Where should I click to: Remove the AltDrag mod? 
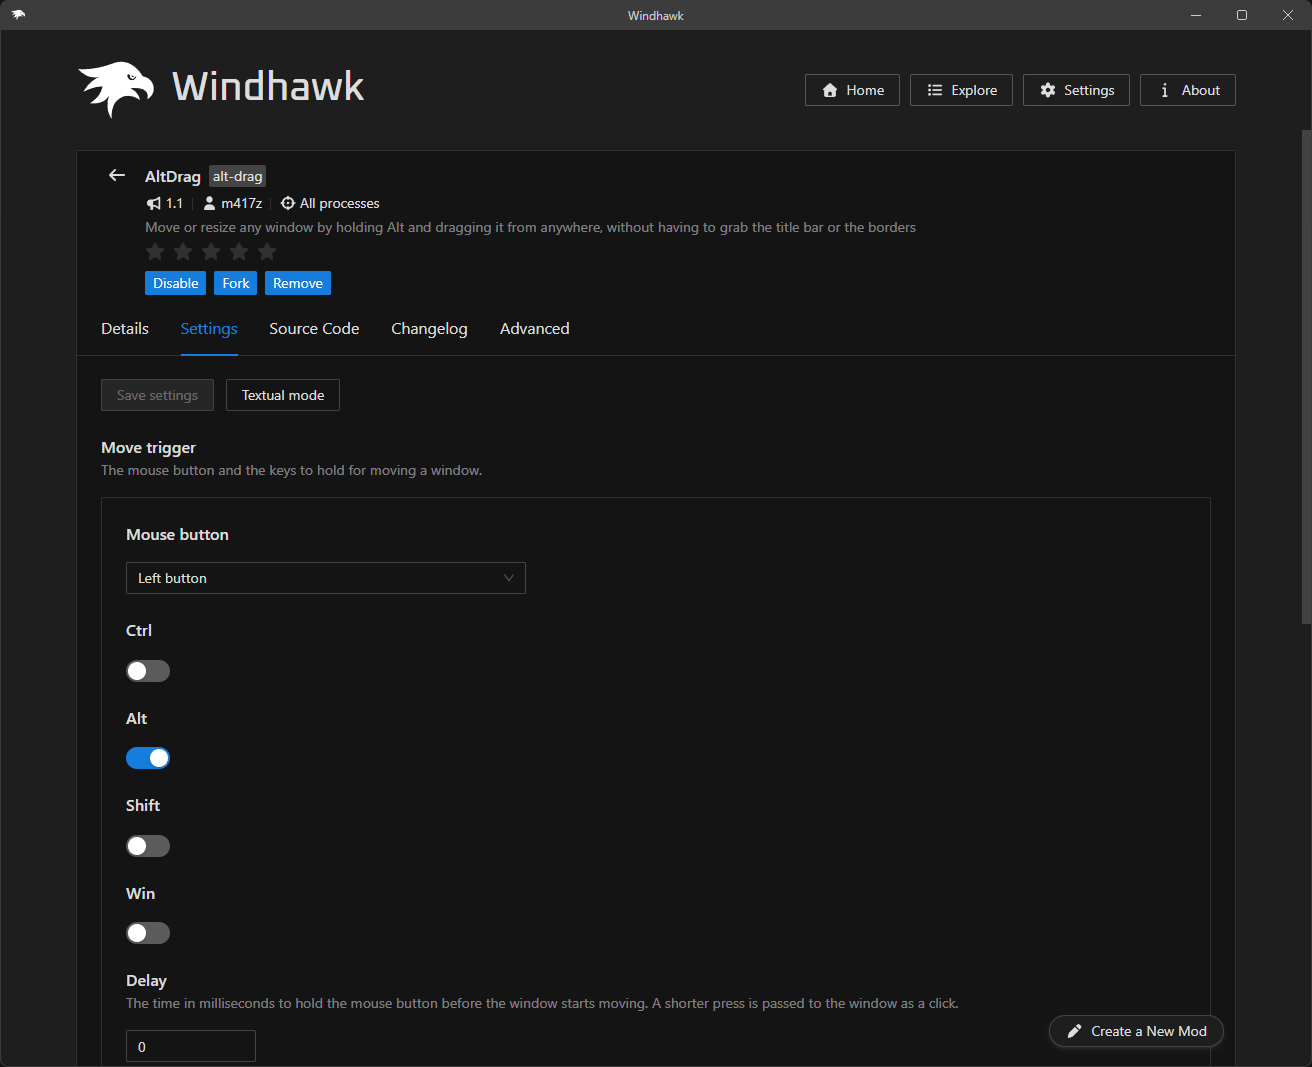pos(298,283)
